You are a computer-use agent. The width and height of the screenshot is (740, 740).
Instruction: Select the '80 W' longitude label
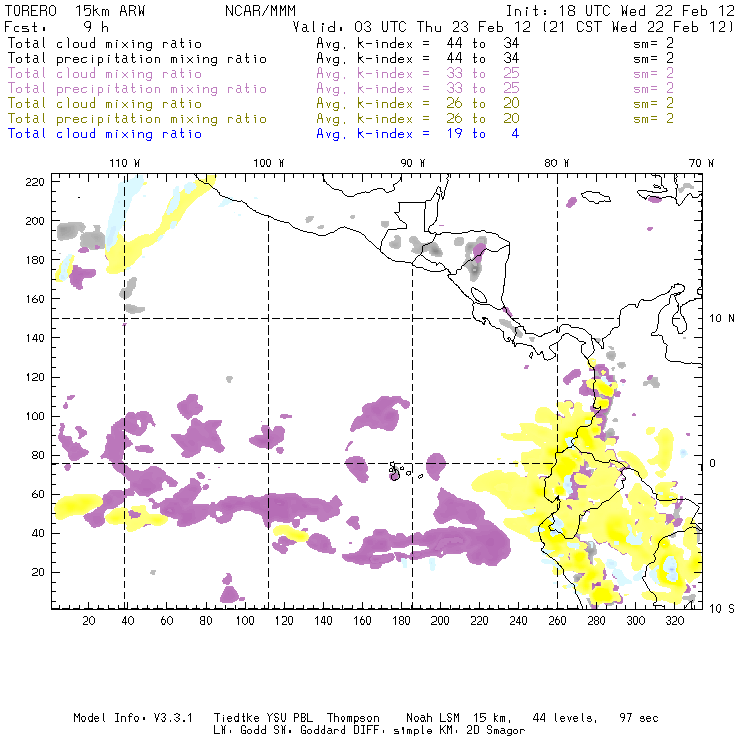(557, 163)
